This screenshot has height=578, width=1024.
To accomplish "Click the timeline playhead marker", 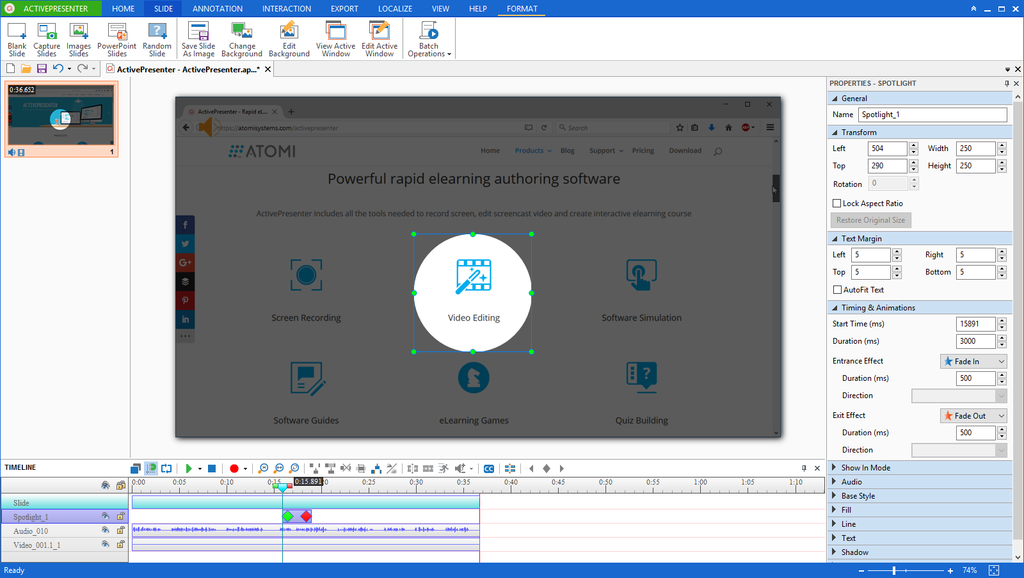I will (282, 487).
